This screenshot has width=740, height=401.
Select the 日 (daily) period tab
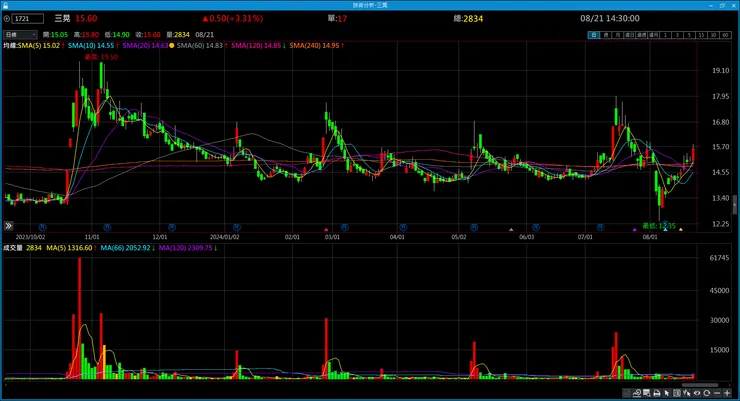[593, 35]
